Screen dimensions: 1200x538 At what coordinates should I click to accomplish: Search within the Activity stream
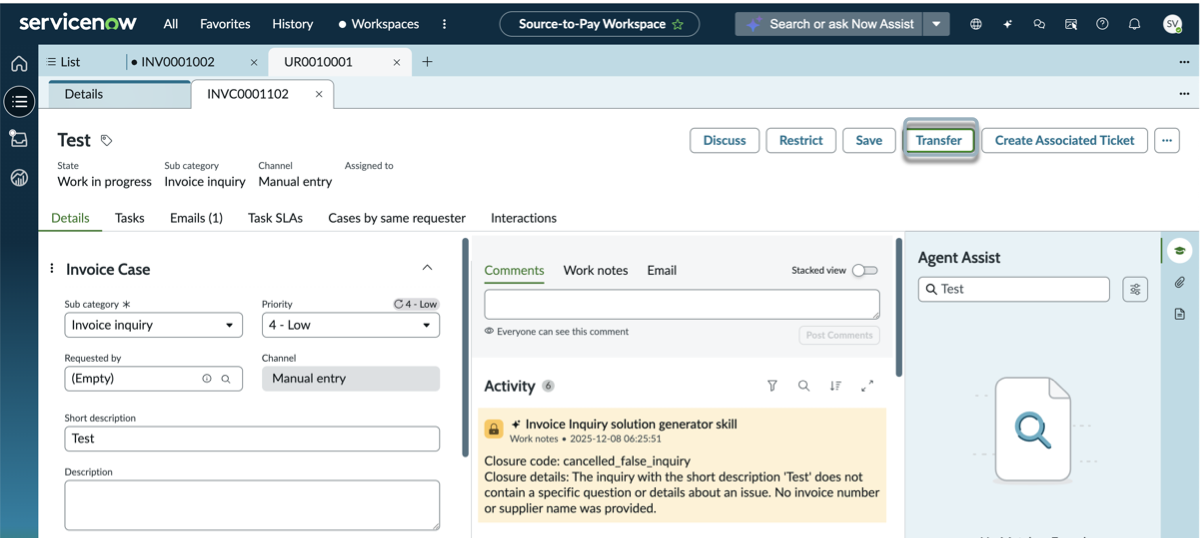pos(803,386)
